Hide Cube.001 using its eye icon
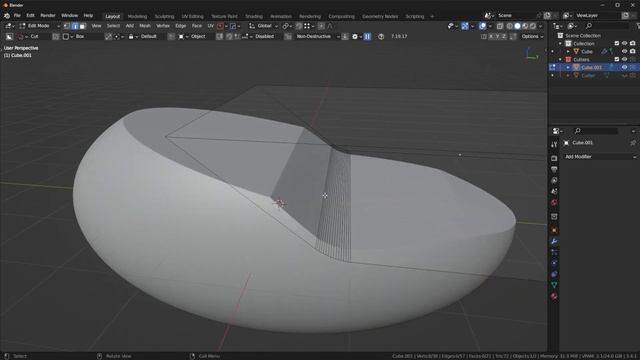 (624, 67)
